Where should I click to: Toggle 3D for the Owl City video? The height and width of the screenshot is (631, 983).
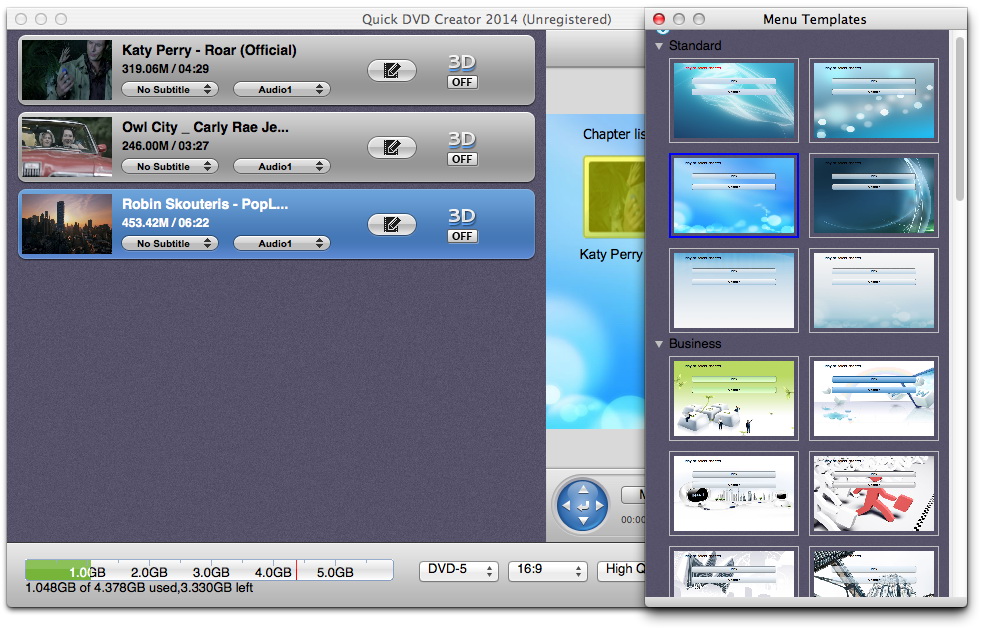pos(462,159)
